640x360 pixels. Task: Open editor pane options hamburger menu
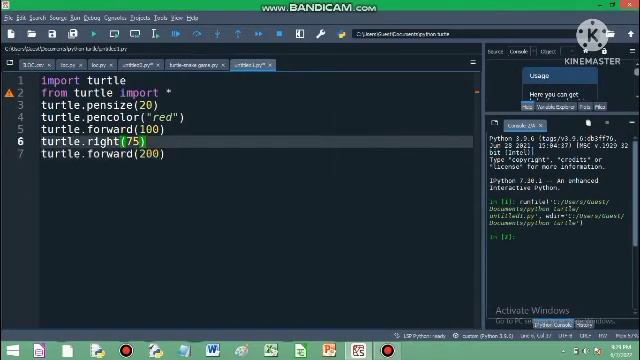pos(473,62)
